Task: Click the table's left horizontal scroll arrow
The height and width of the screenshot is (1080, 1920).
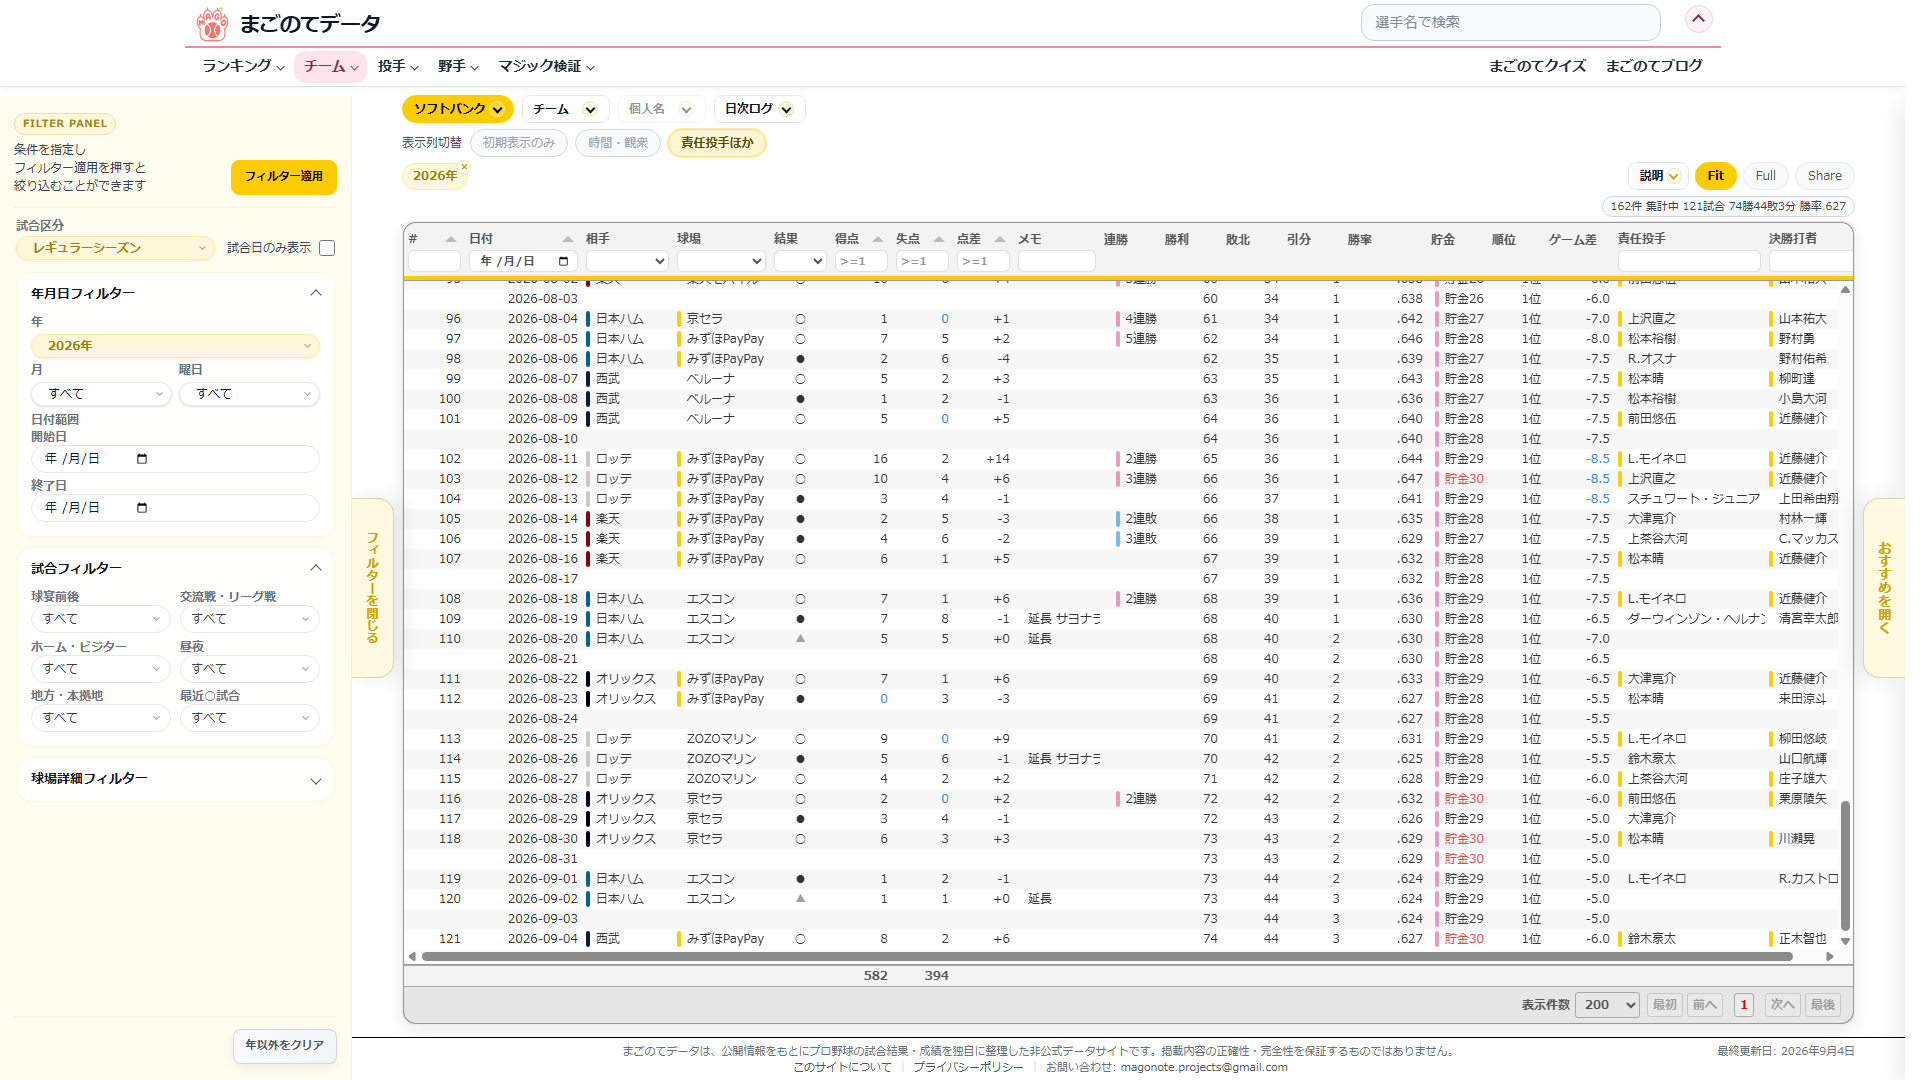Action: tap(412, 957)
